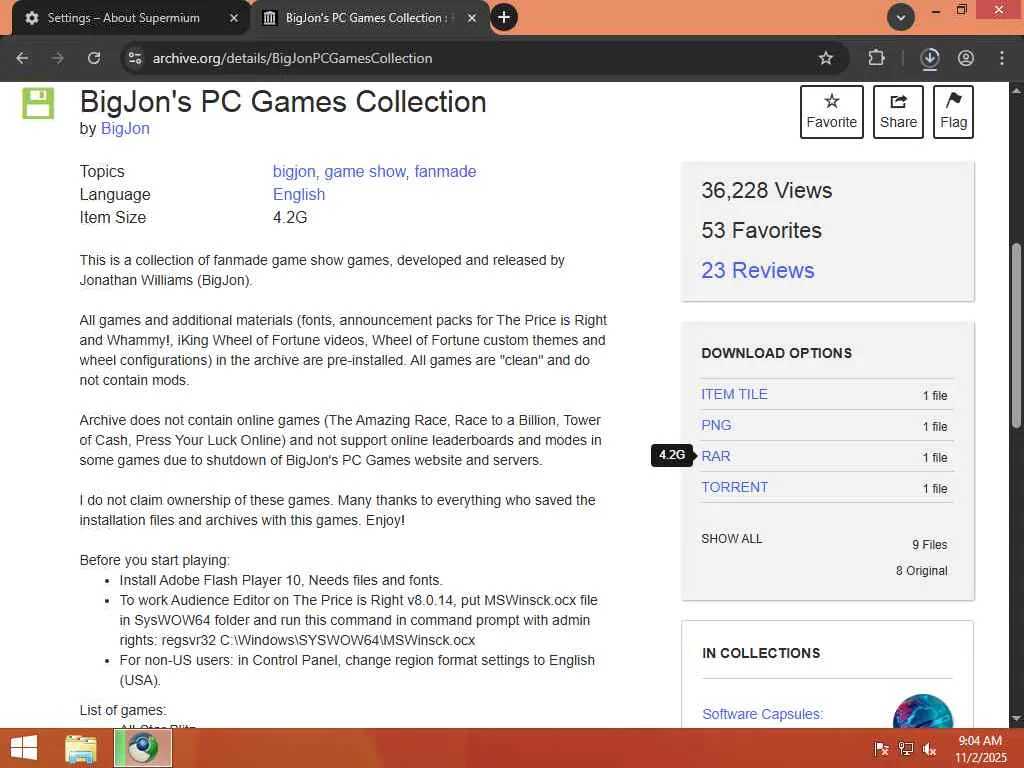Open a new tab with plus button
The height and width of the screenshot is (768, 1024).
tap(504, 17)
